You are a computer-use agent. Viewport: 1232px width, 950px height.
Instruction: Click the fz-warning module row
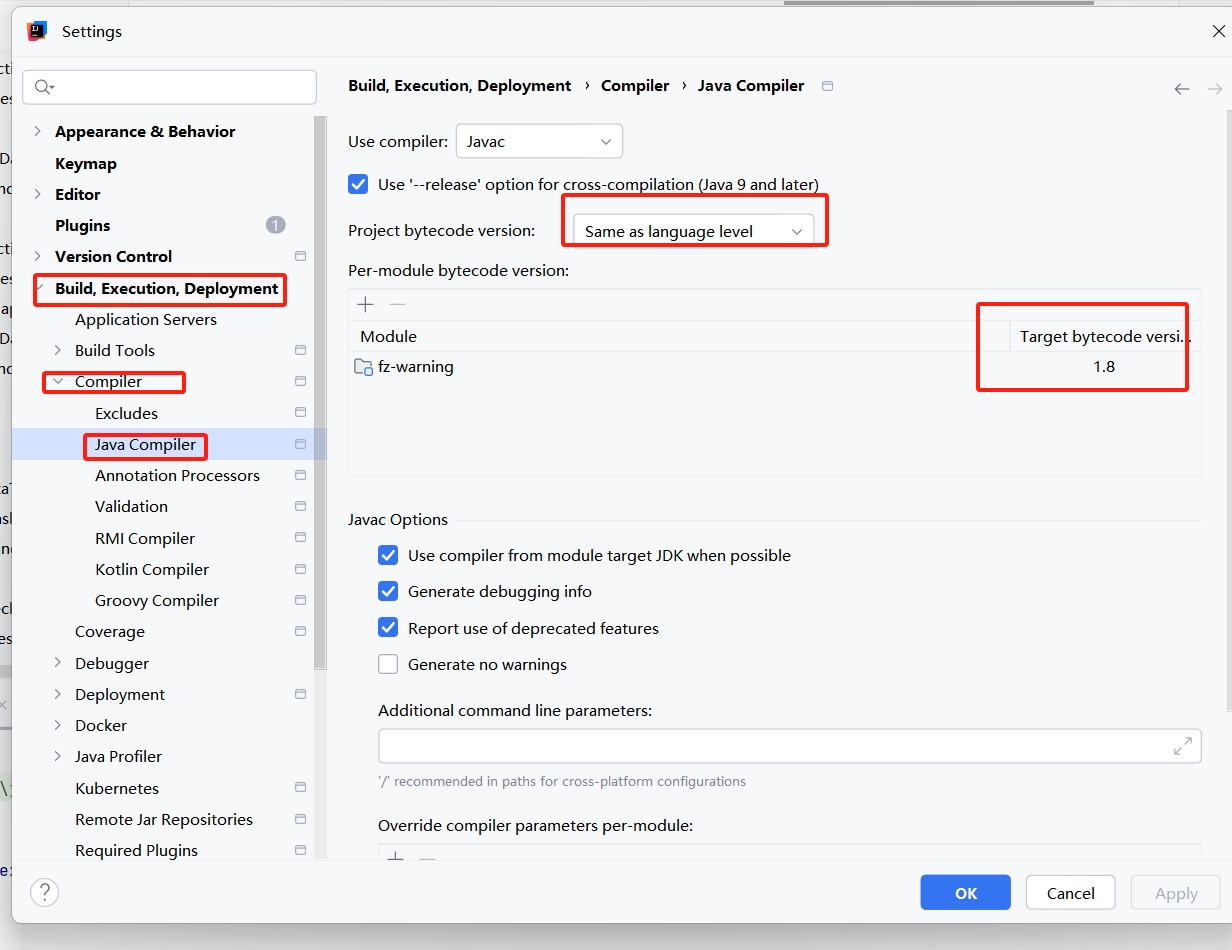coord(774,367)
